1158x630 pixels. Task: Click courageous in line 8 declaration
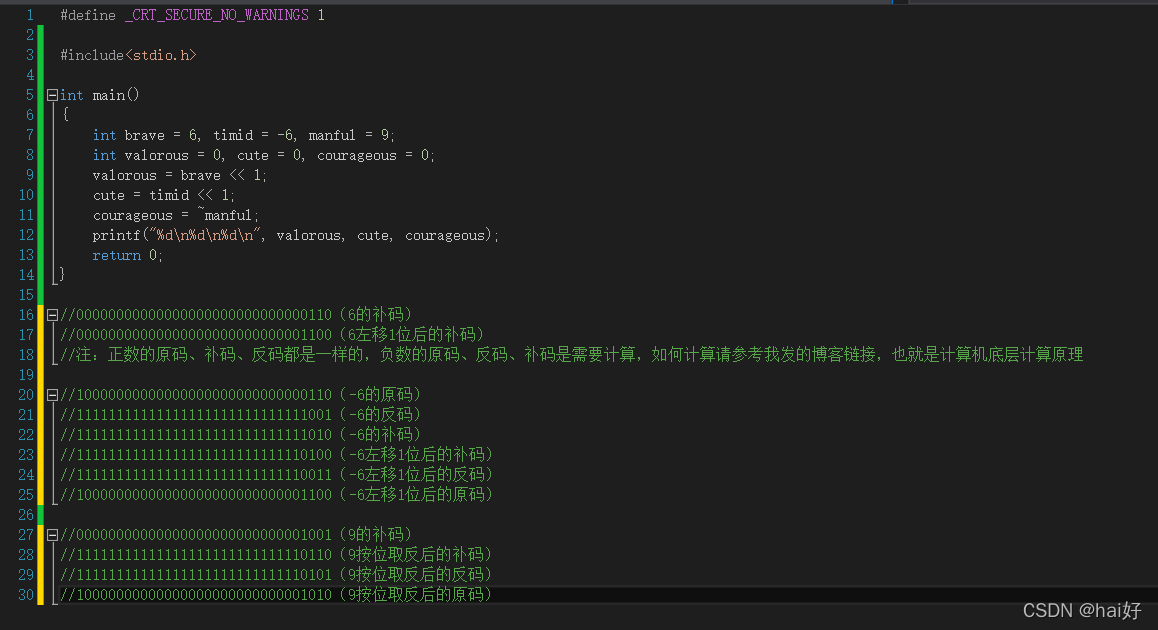pyautogui.click(x=357, y=155)
